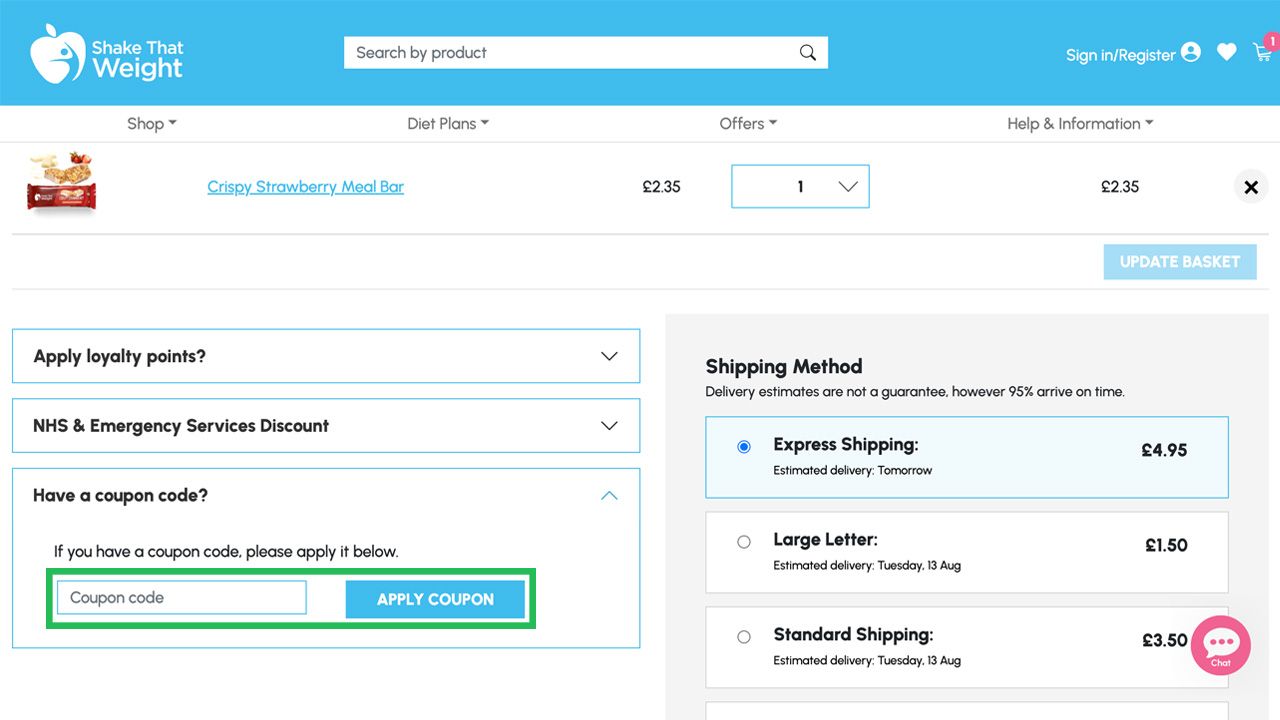This screenshot has height=720, width=1280.
Task: Expand NHS & Emergency Services Discount
Action: click(326, 426)
